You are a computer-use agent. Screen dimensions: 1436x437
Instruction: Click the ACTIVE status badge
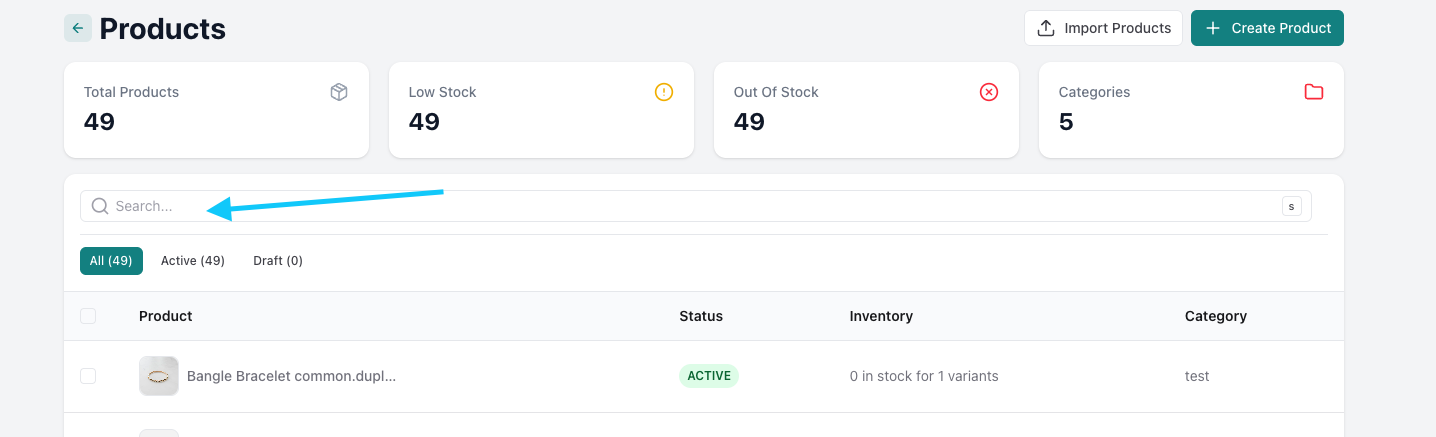(709, 376)
